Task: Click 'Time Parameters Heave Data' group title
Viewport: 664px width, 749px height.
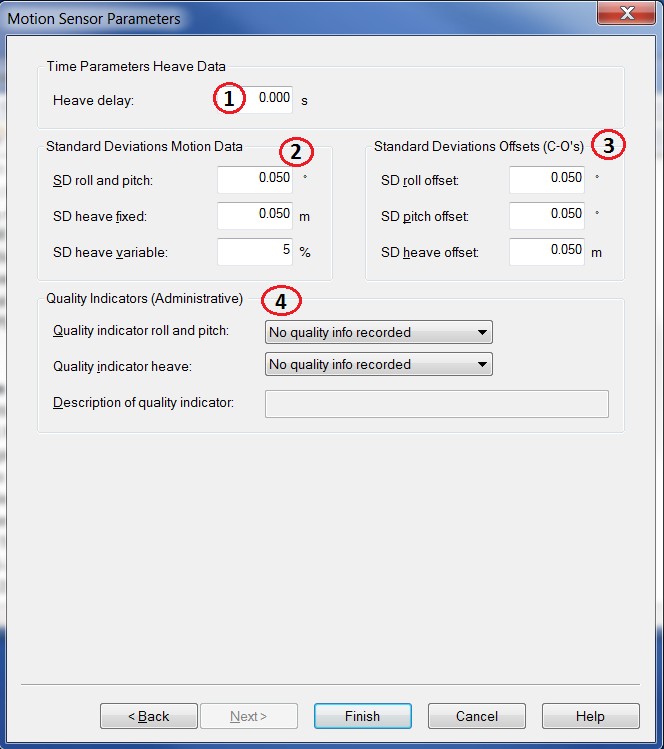Action: (136, 66)
